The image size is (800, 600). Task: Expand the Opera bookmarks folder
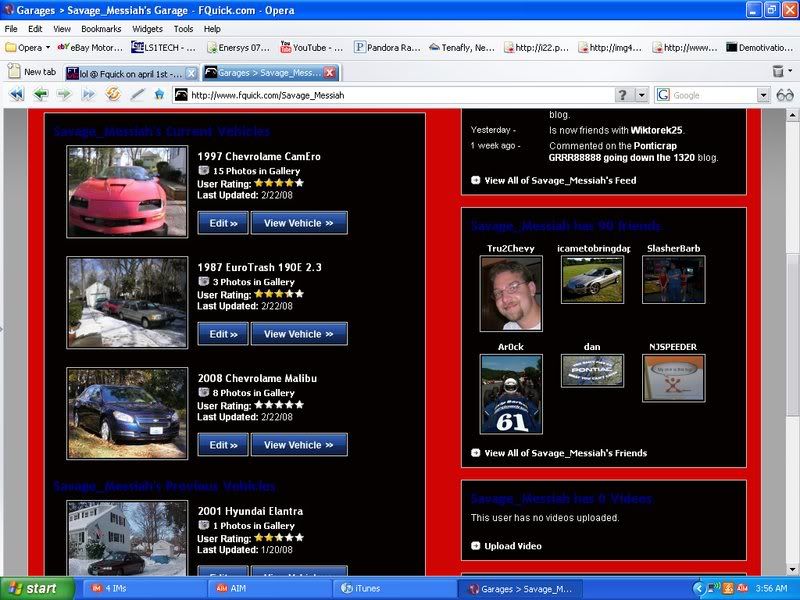[x=28, y=47]
